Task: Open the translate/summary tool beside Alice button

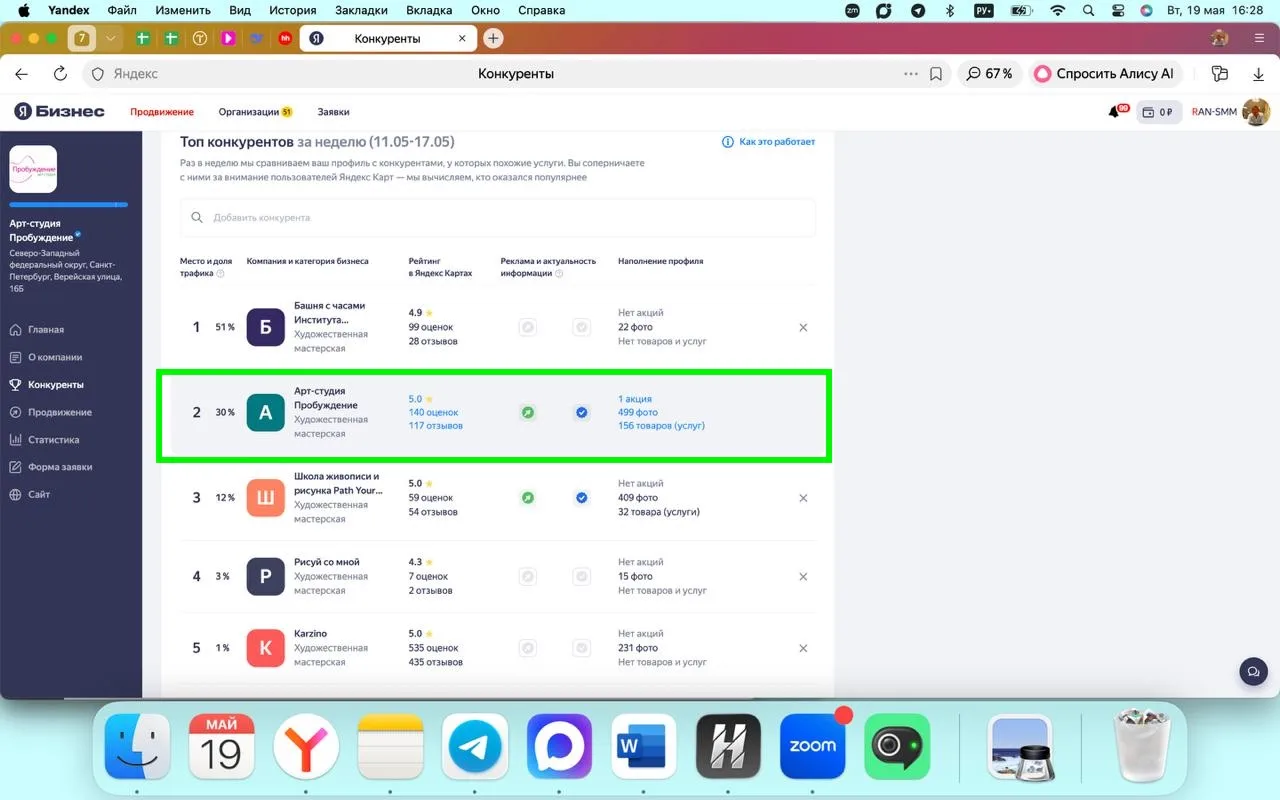Action: 1219,74
